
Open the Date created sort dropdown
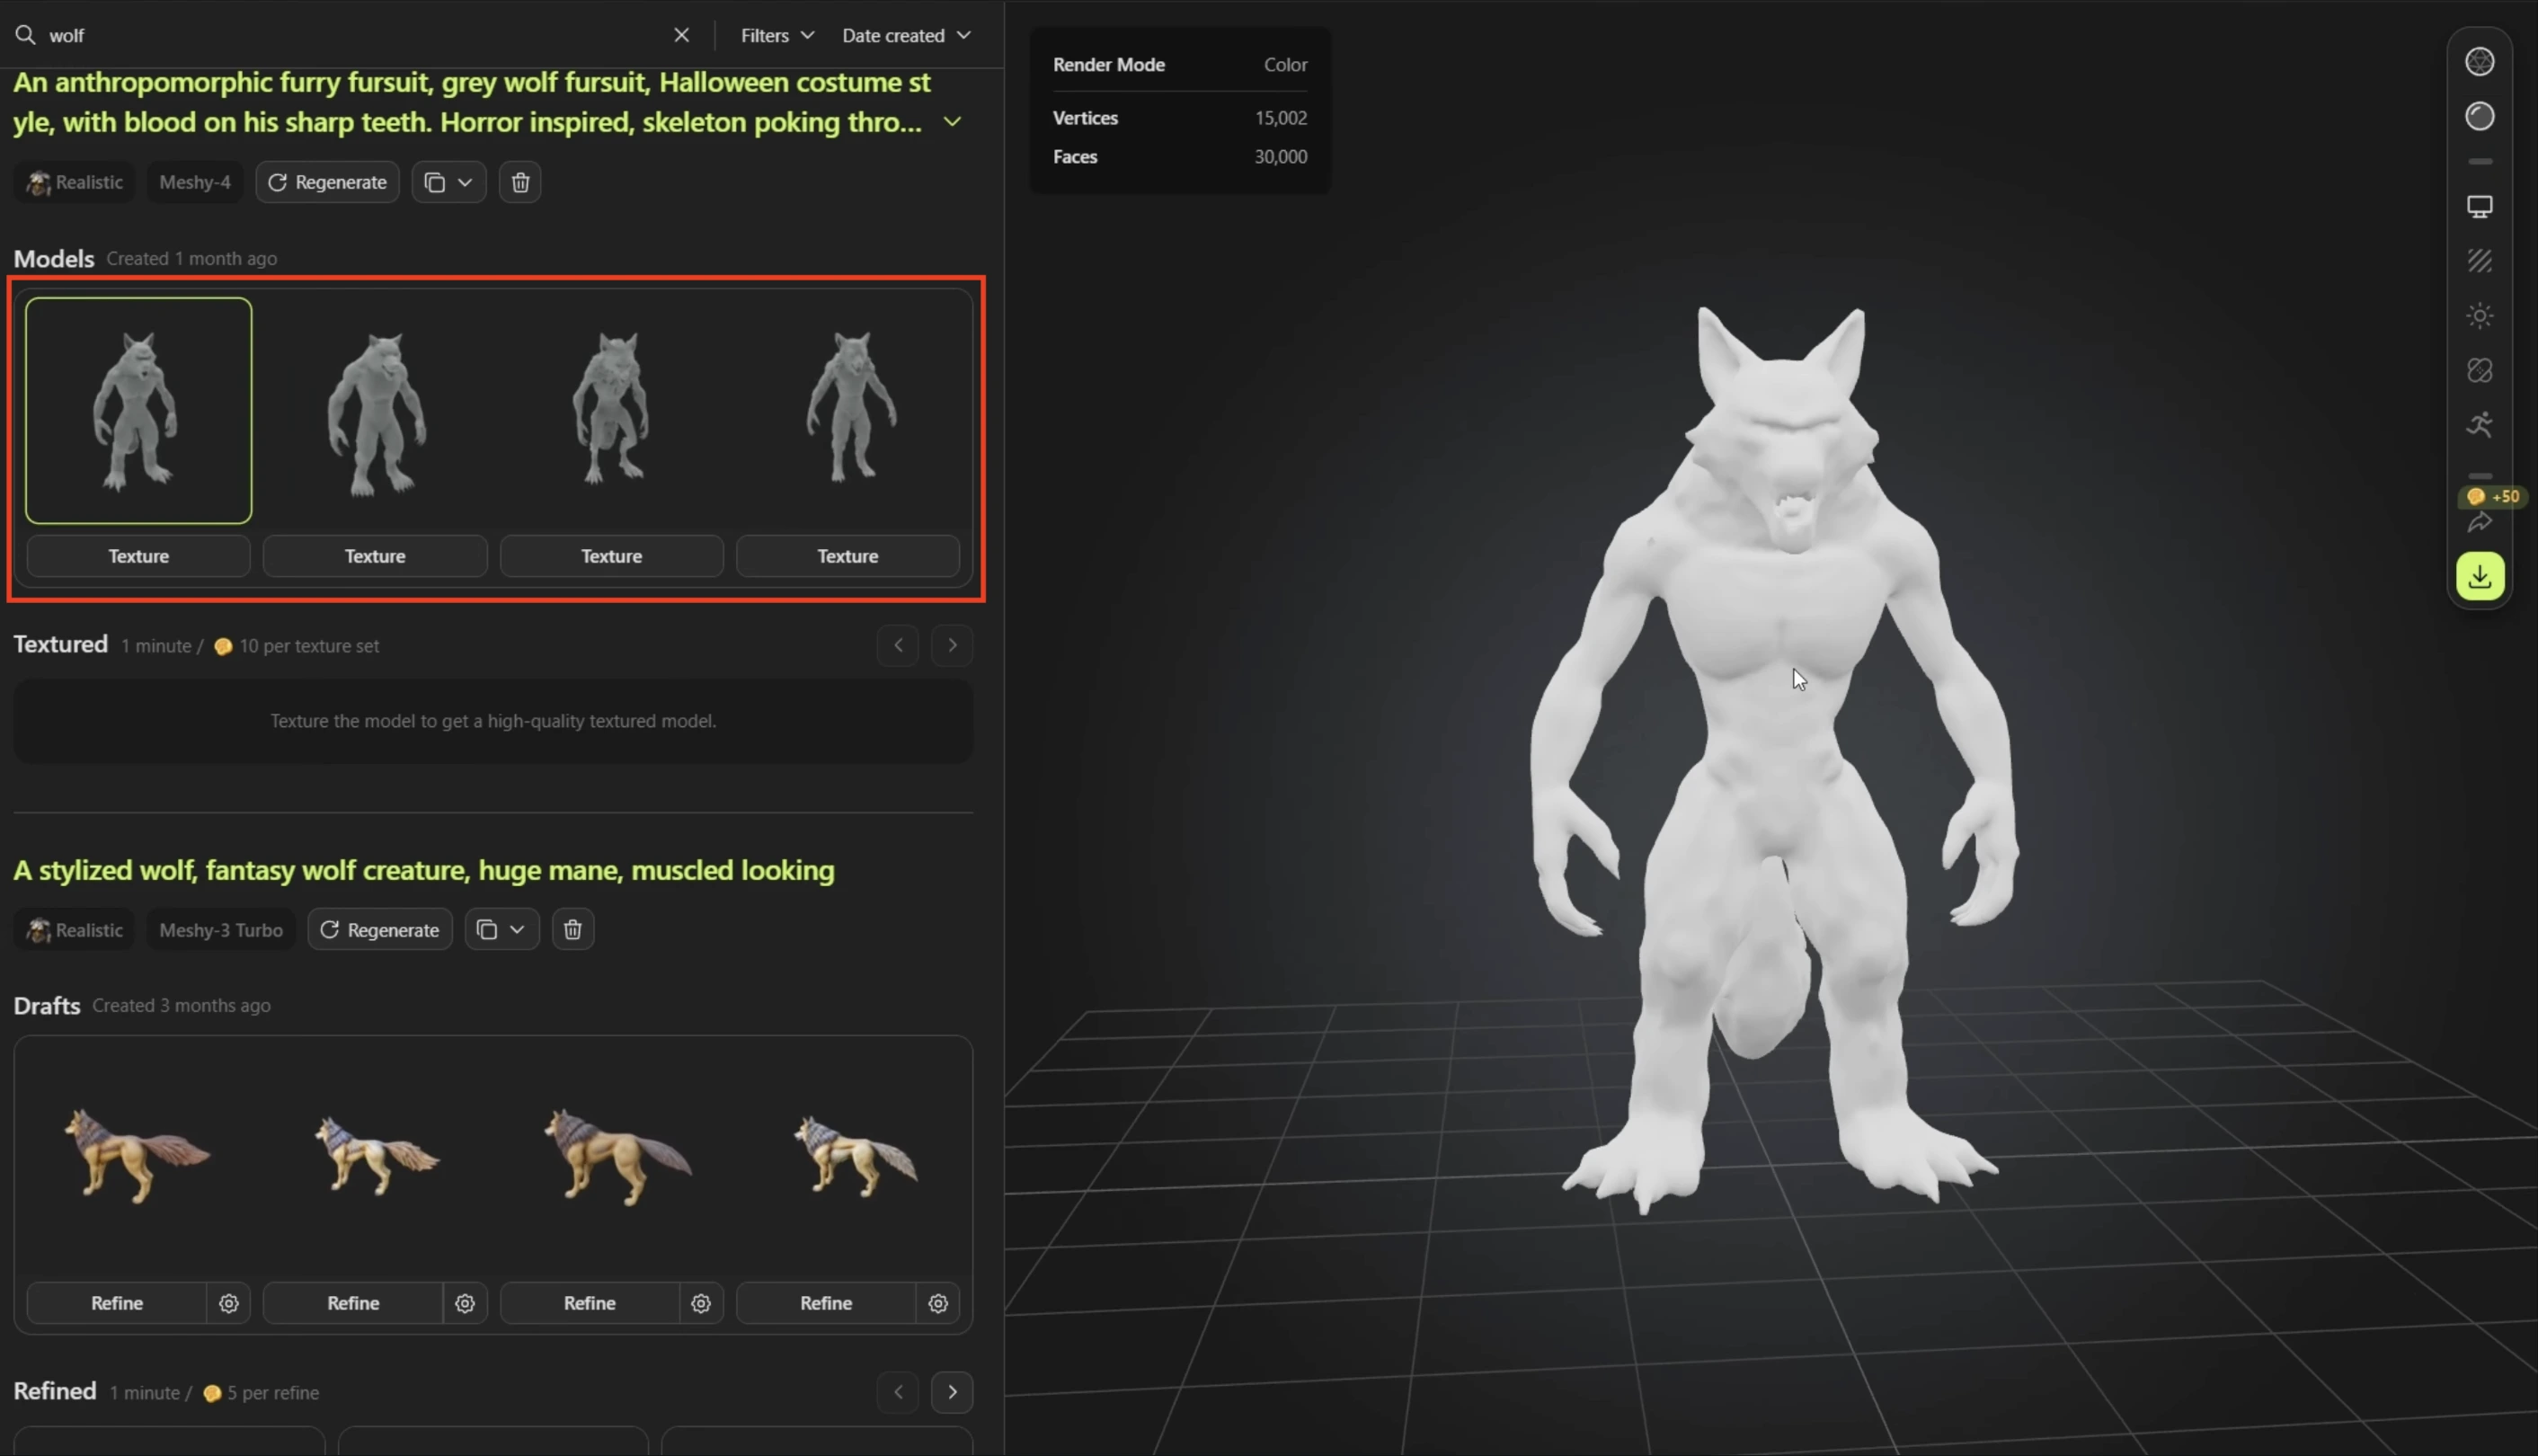click(x=903, y=35)
